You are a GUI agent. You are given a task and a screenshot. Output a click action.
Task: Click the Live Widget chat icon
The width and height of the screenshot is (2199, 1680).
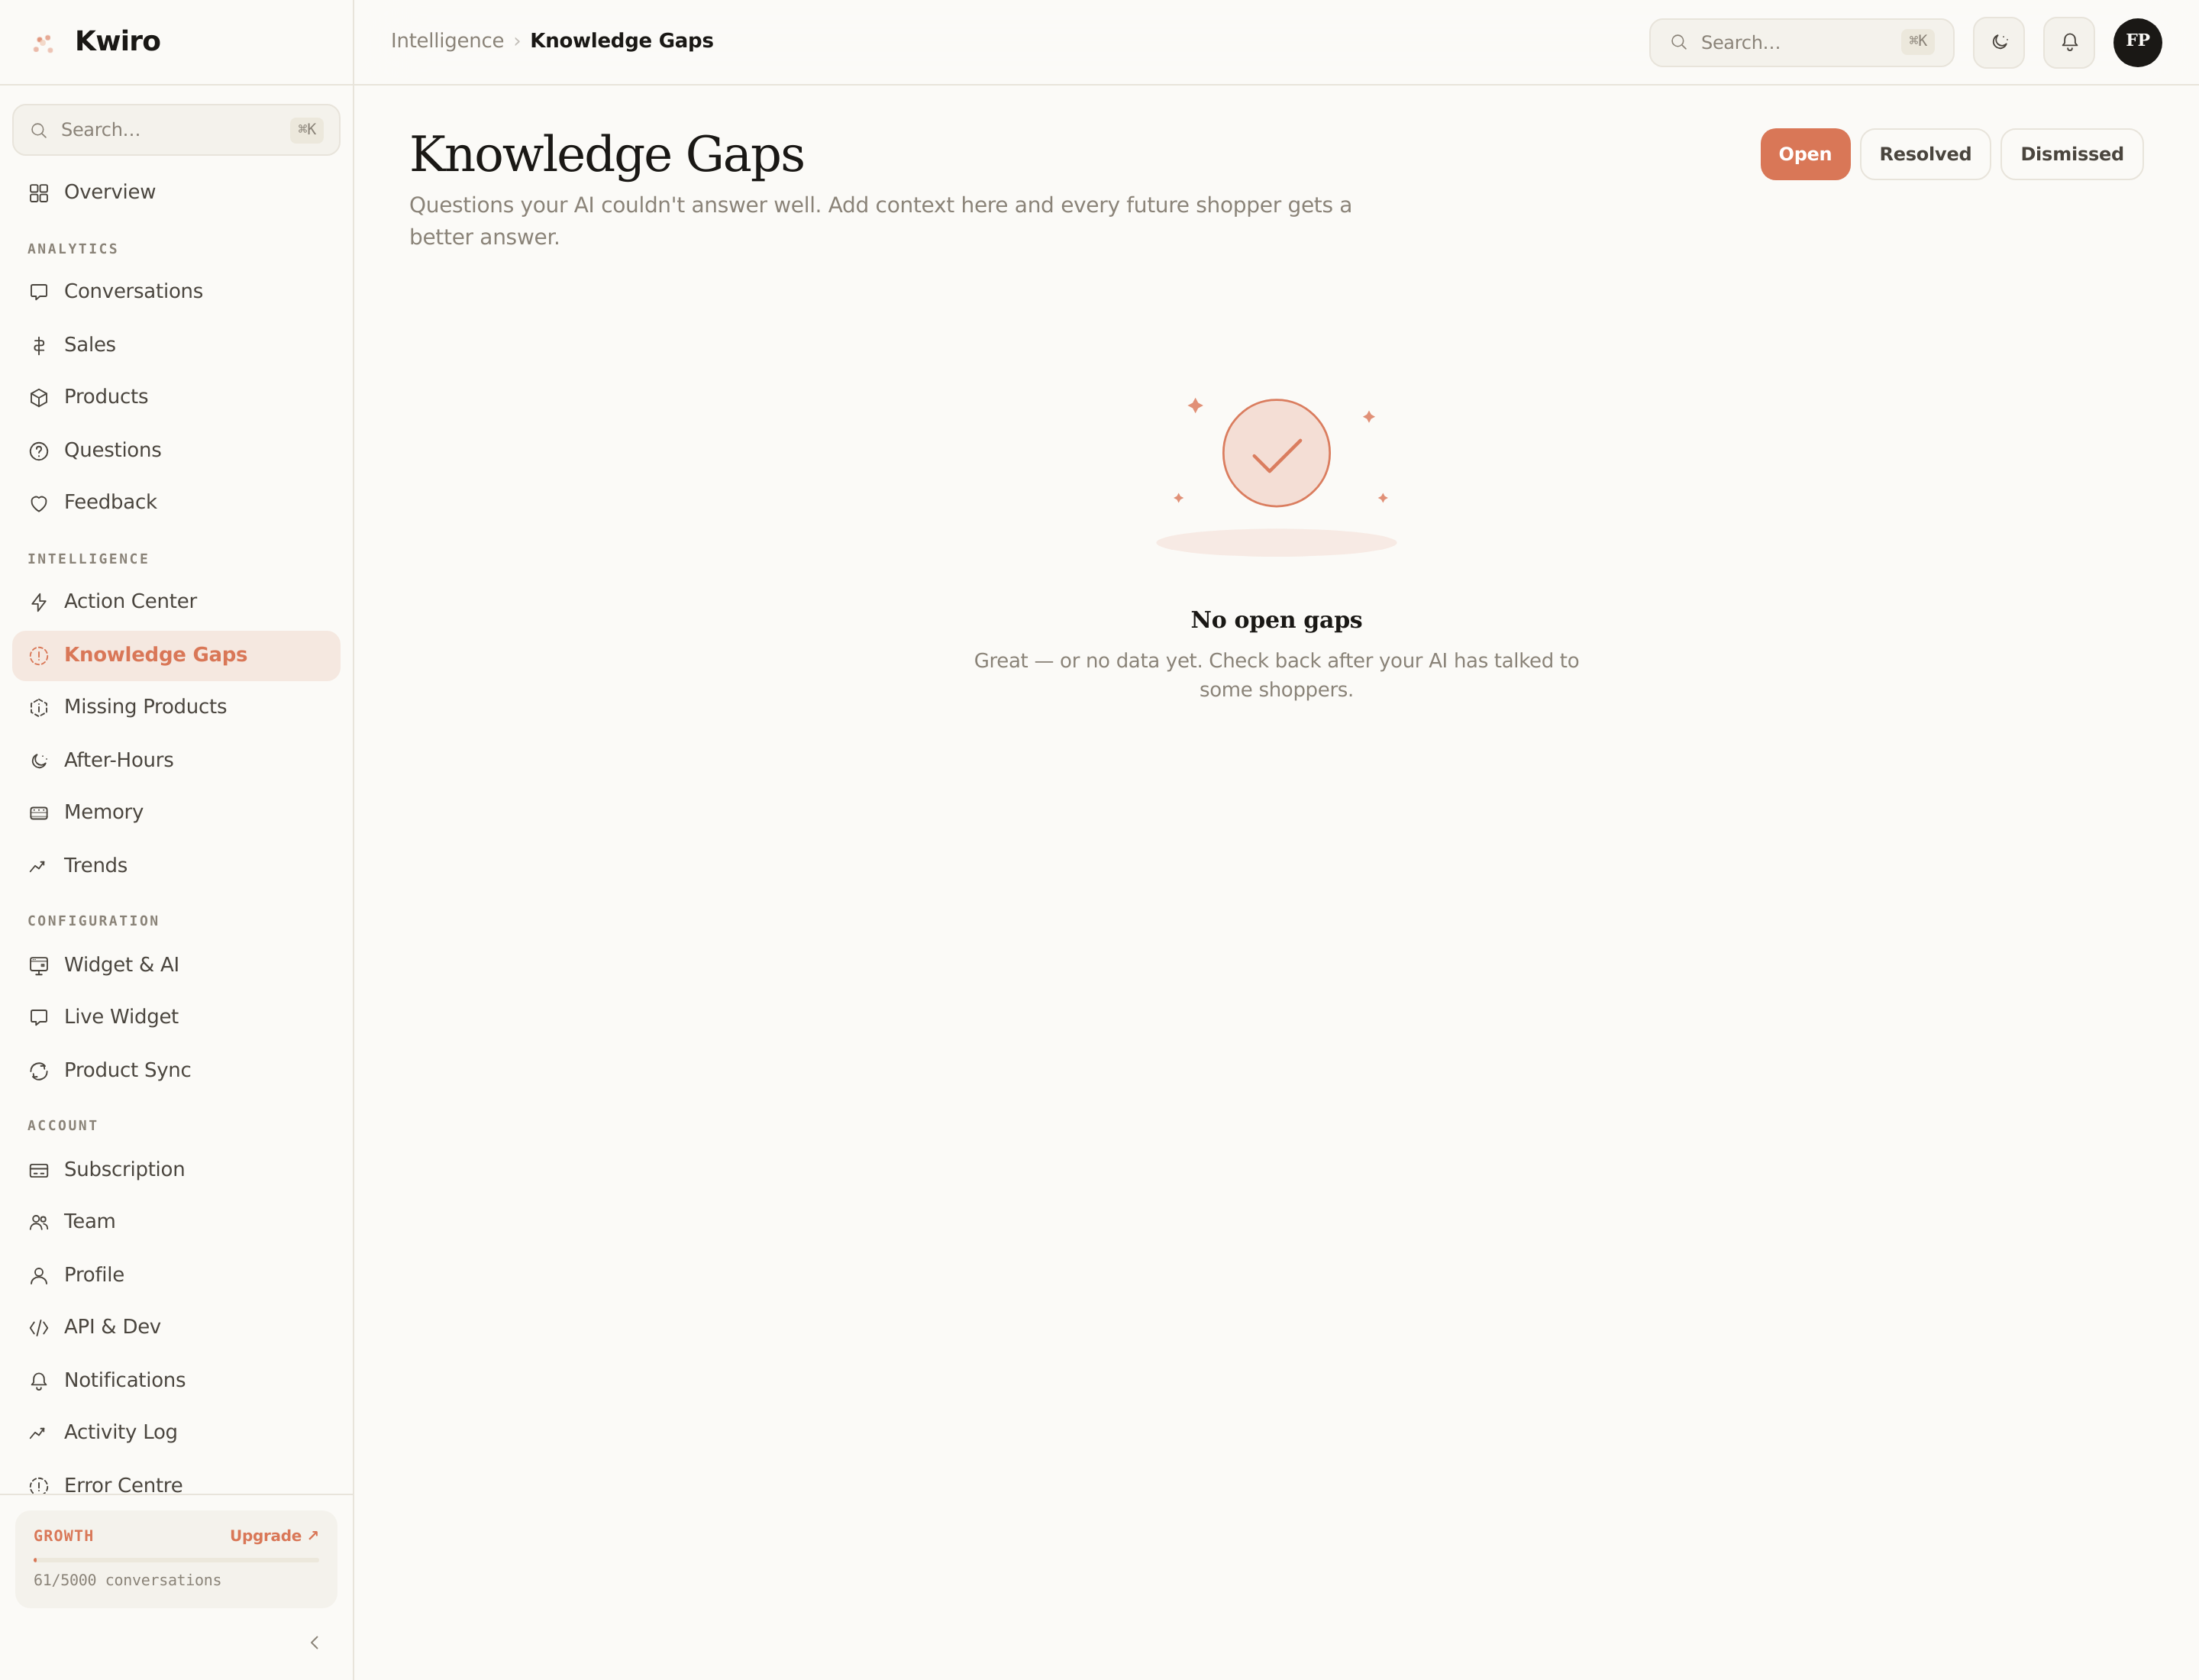[x=39, y=1018]
